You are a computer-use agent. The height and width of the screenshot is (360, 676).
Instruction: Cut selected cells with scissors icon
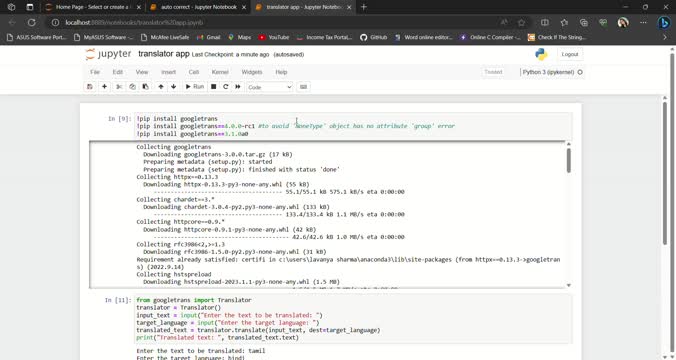pyautogui.click(x=119, y=87)
